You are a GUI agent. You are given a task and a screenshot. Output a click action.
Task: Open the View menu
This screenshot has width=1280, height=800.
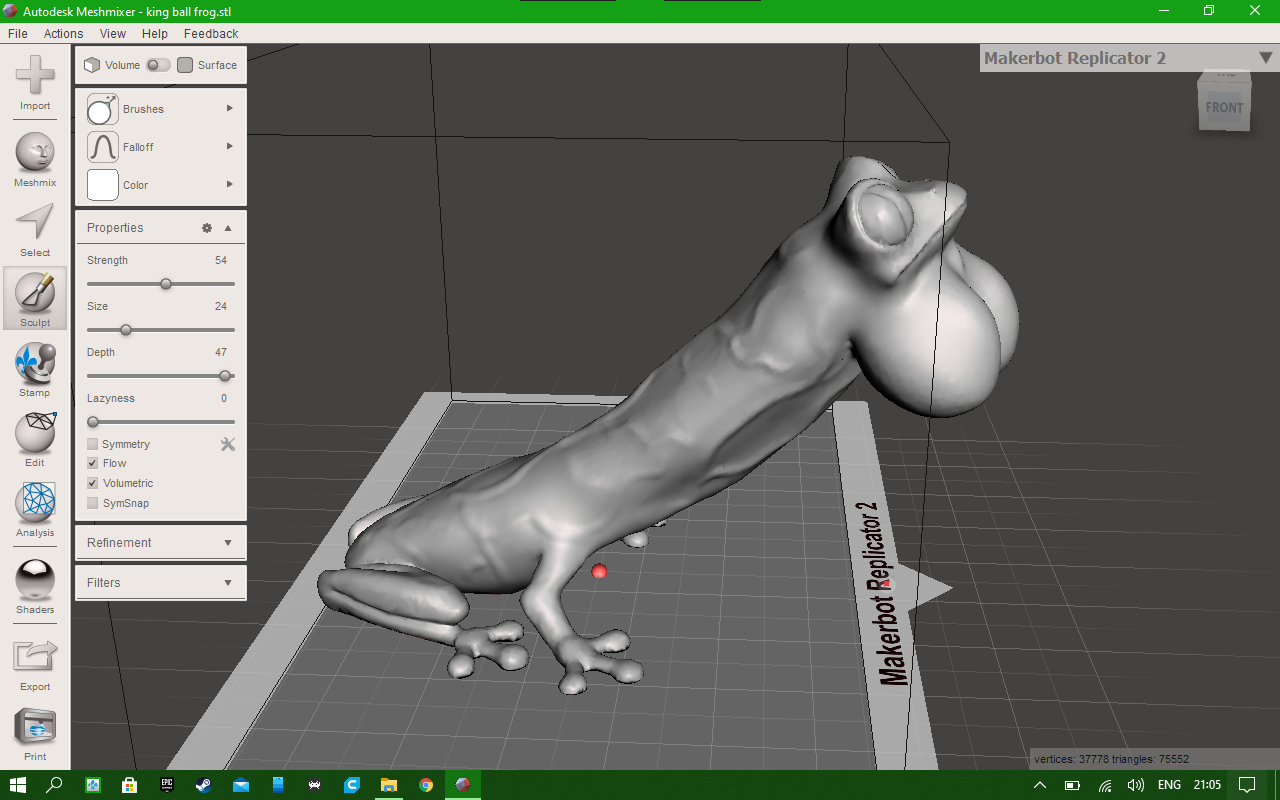(x=113, y=33)
